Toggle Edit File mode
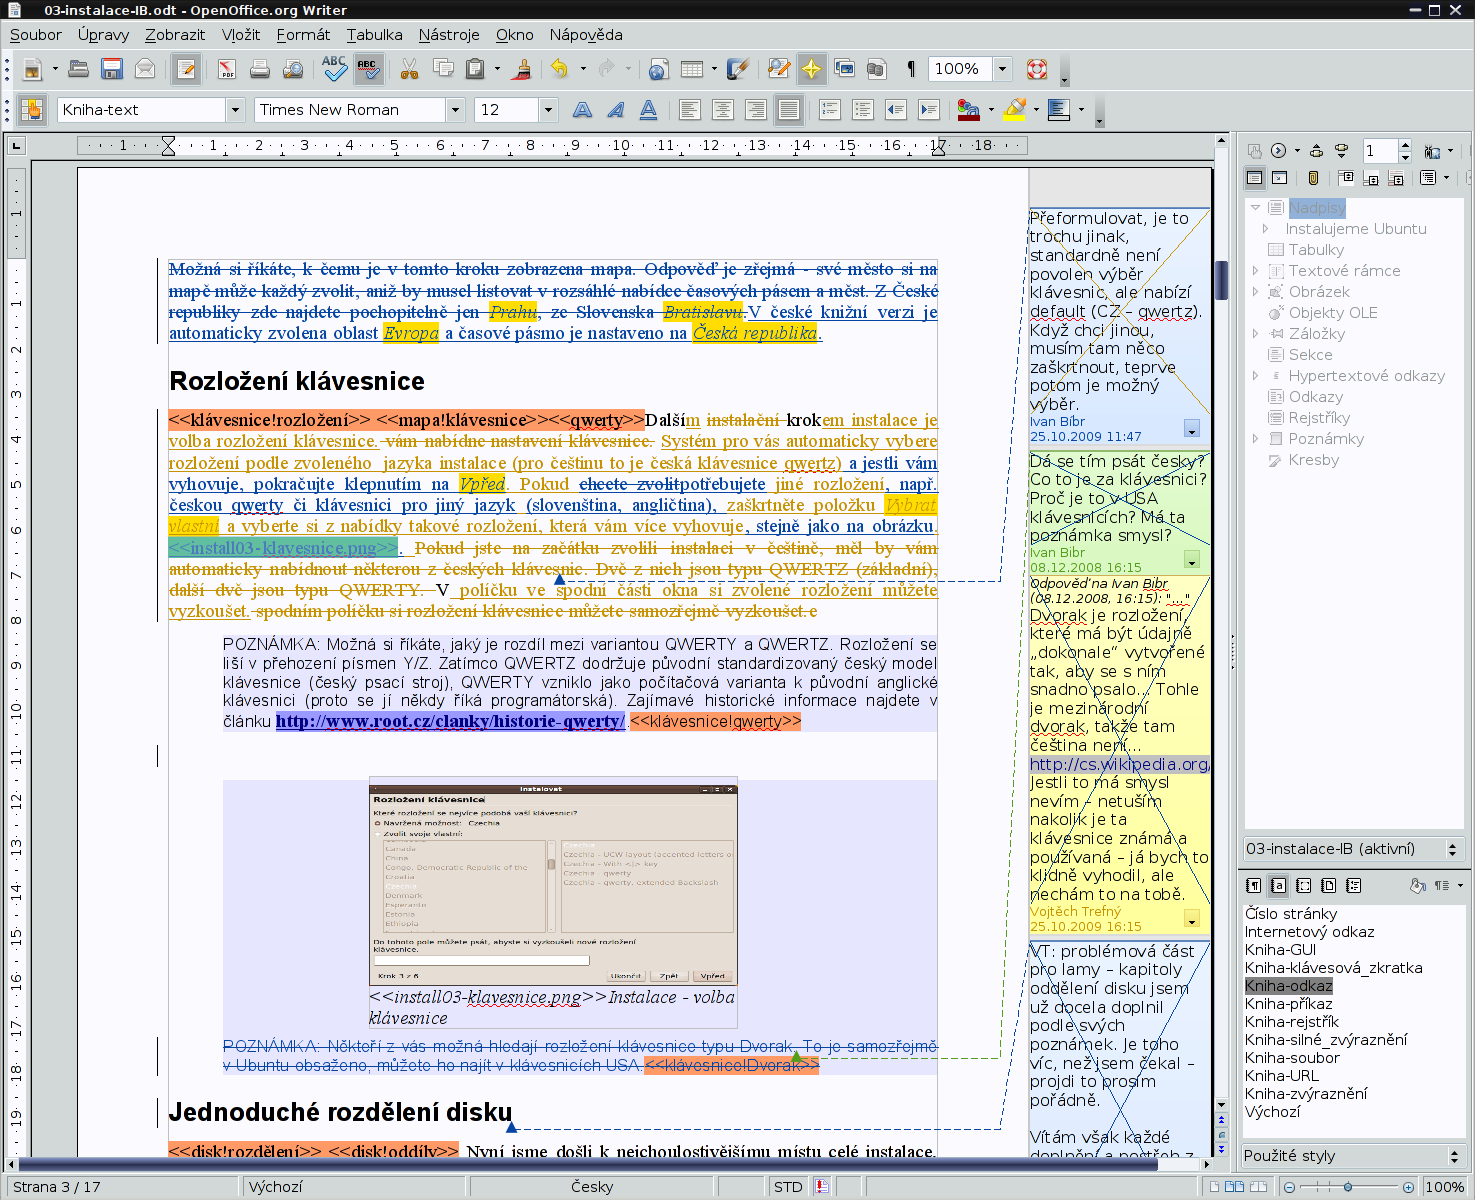The image size is (1475, 1200). [186, 69]
